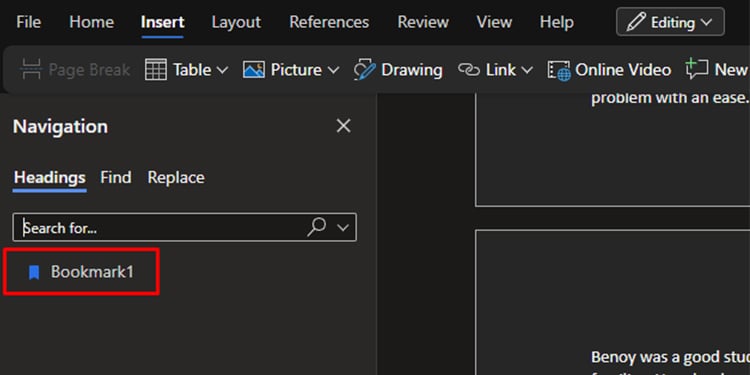
Task: Click the magnifying glass search icon
Action: click(x=317, y=227)
